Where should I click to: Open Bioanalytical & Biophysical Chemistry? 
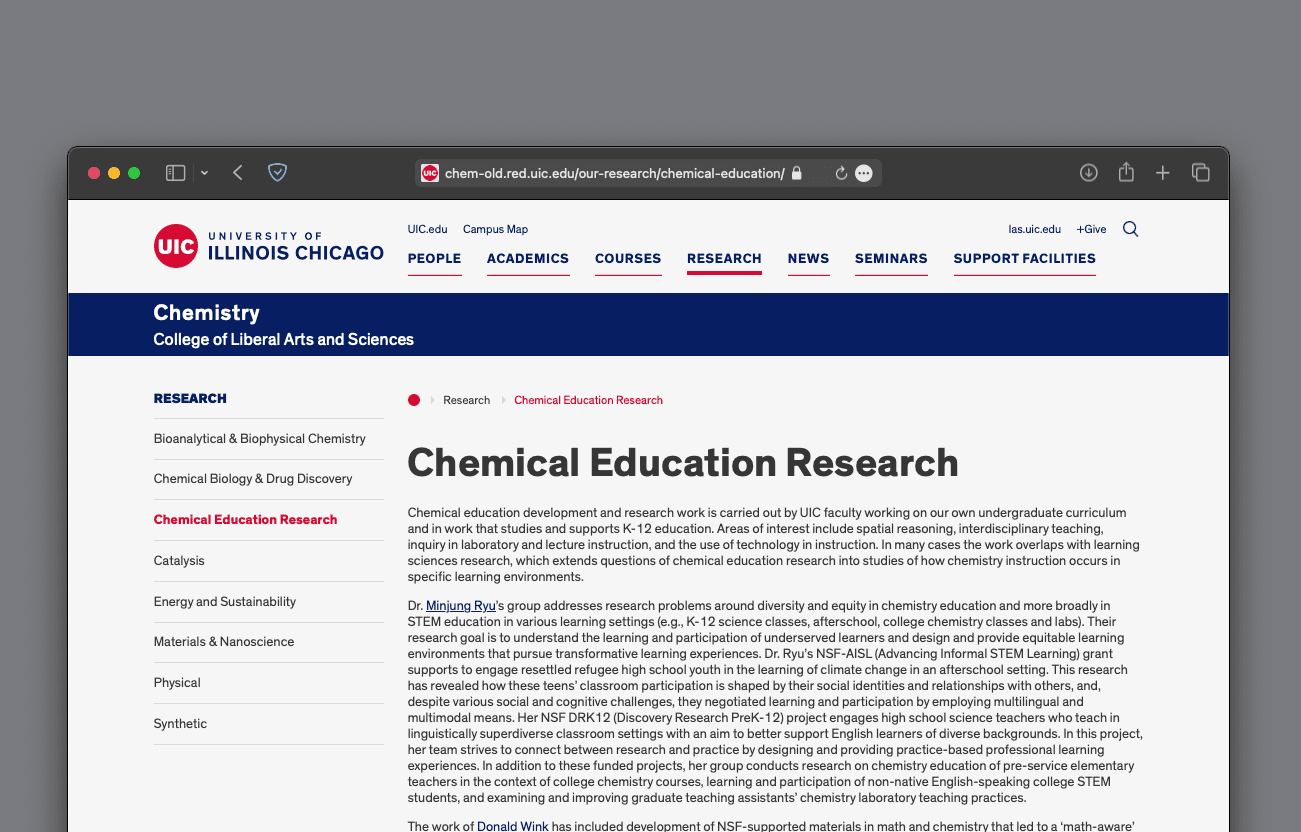click(x=260, y=439)
